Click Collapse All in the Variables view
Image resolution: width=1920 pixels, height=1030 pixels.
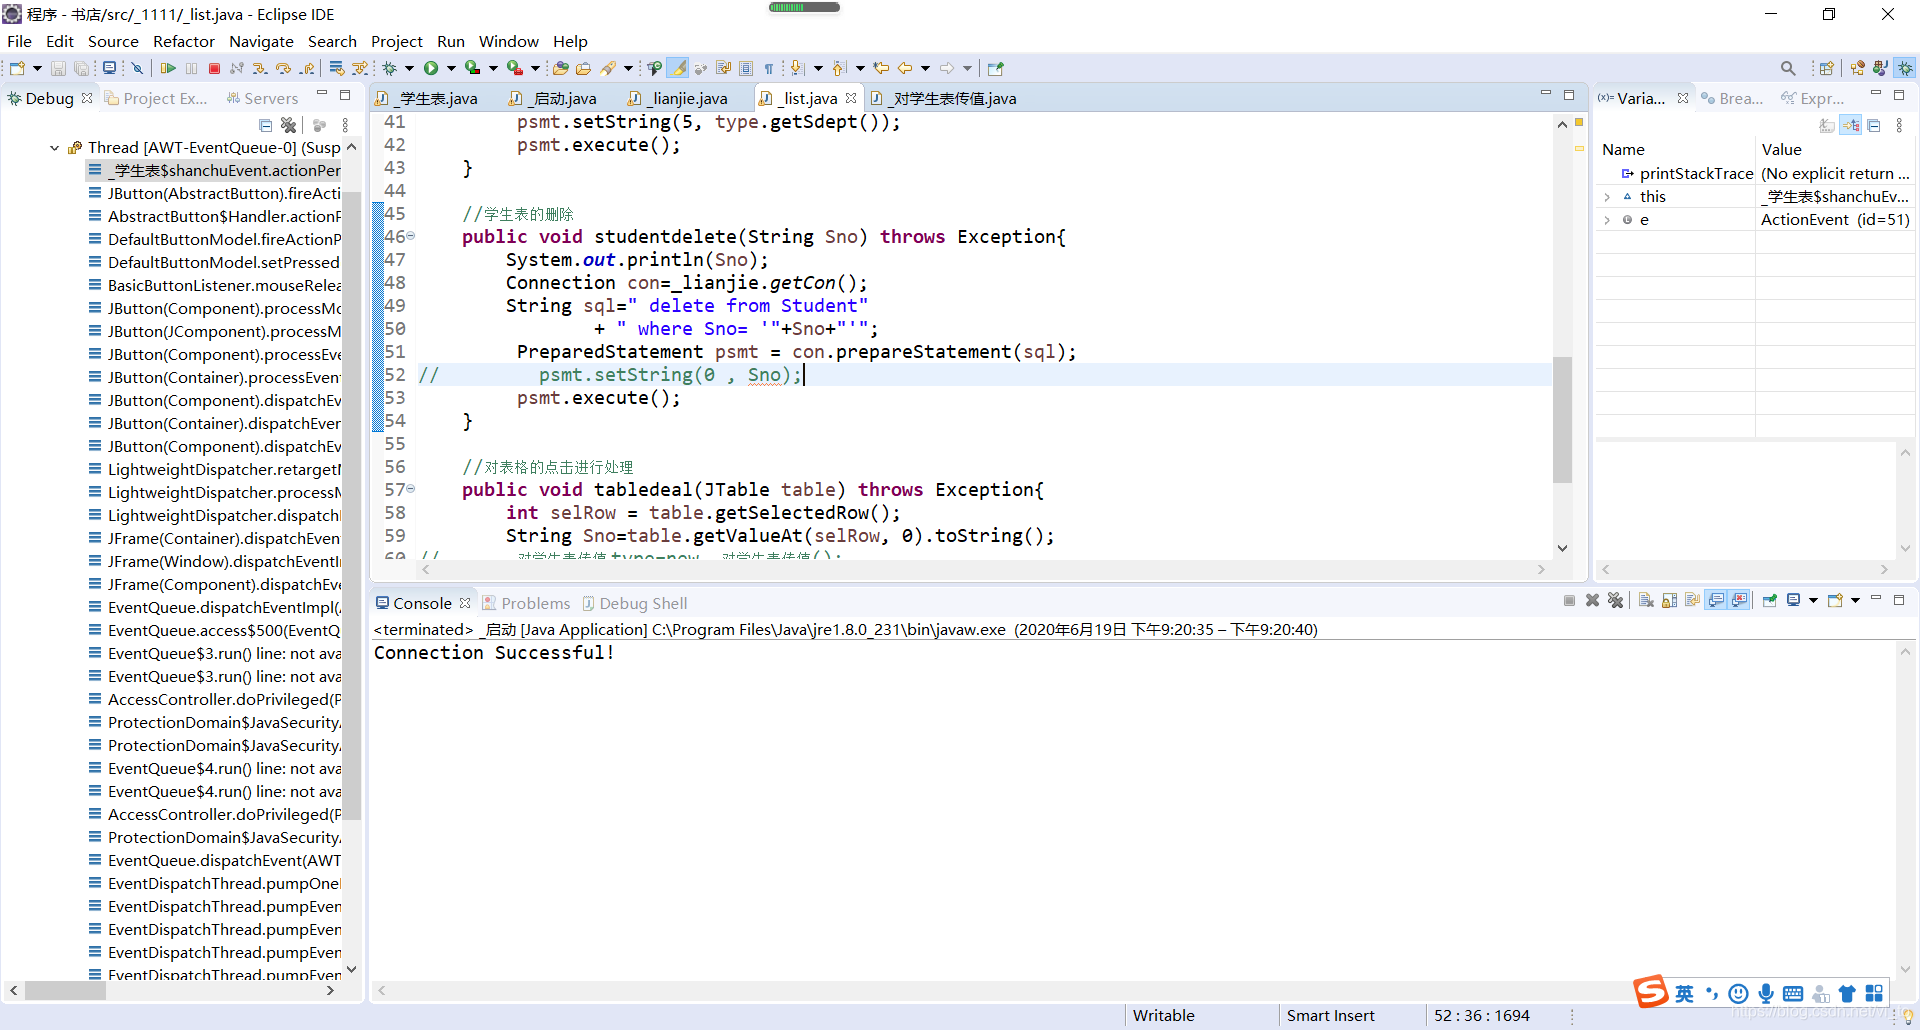pyautogui.click(x=1874, y=125)
